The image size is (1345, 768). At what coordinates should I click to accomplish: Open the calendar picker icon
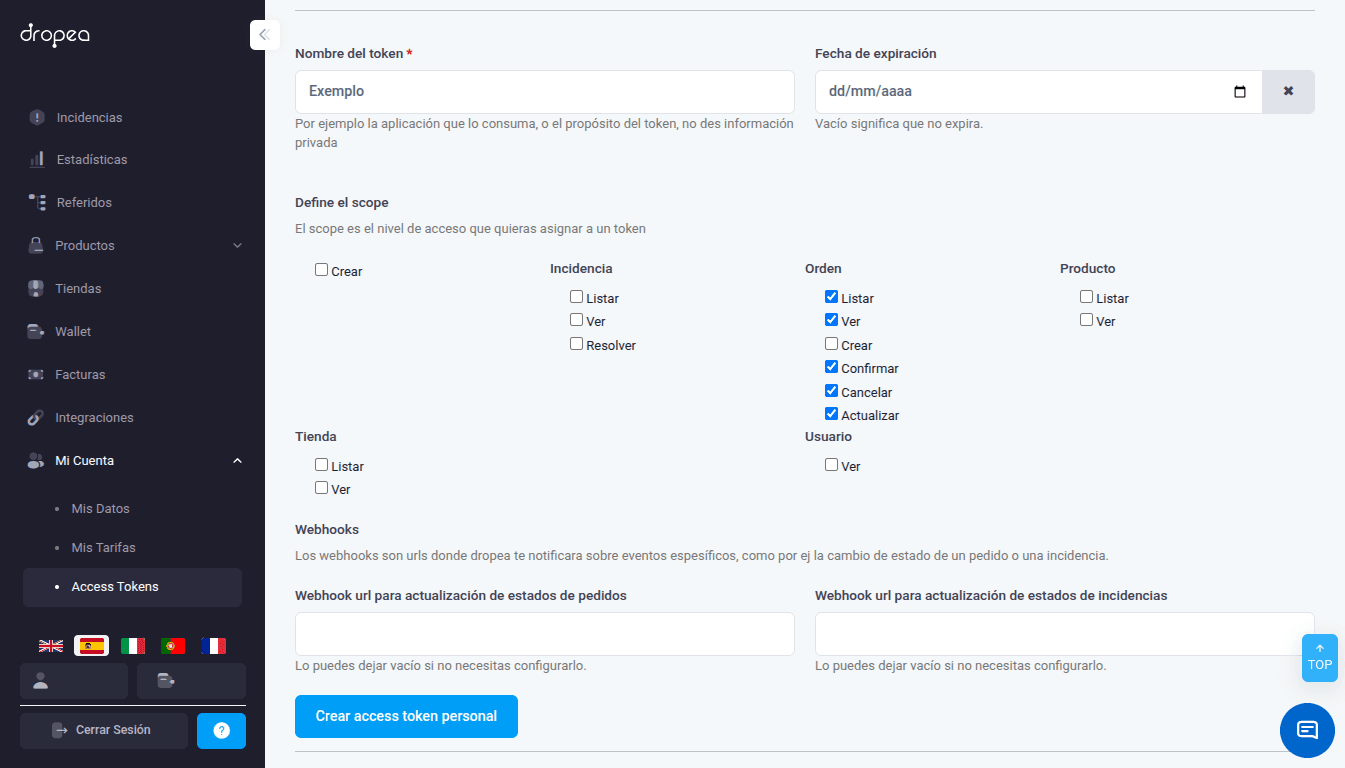[1240, 92]
